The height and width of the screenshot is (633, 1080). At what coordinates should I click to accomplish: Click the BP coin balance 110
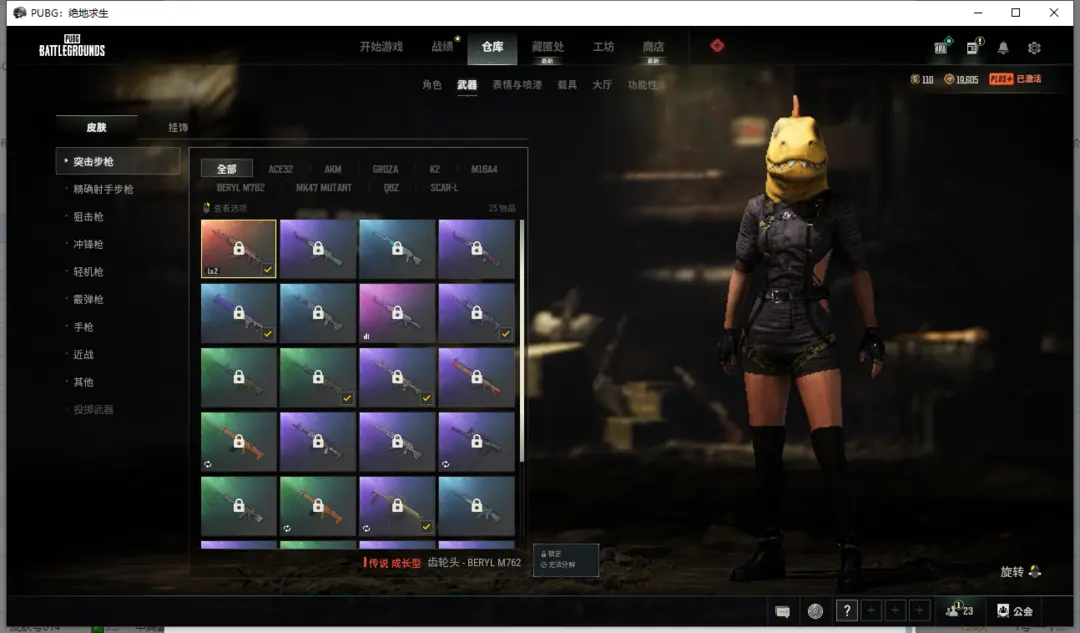(x=922, y=79)
